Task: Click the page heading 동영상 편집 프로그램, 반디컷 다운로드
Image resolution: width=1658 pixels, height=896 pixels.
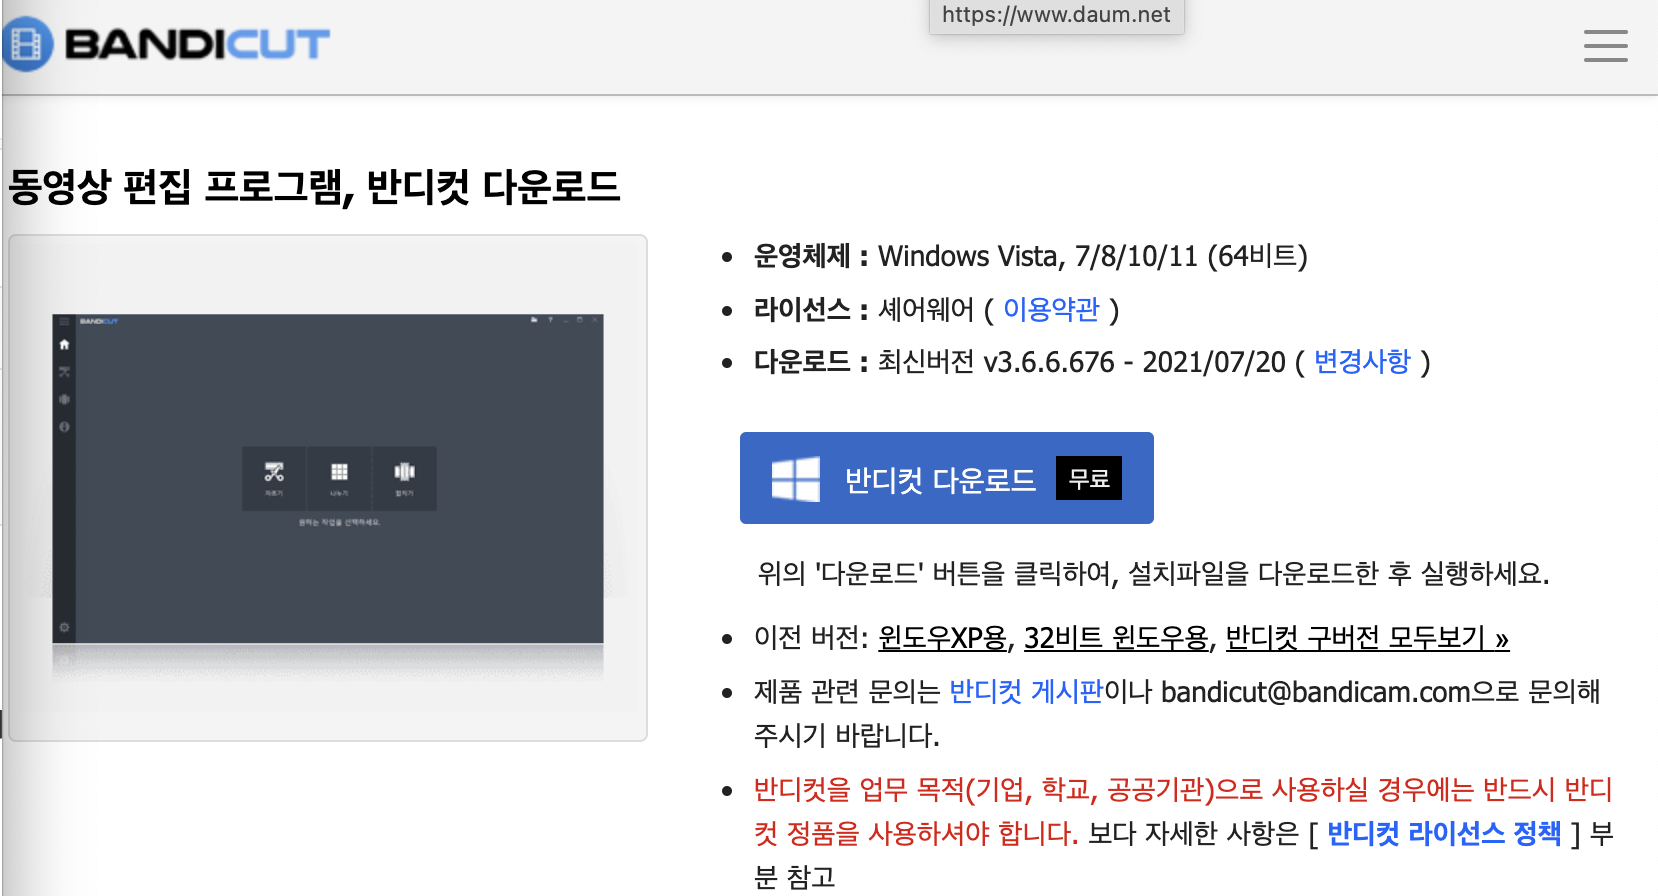Action: coord(315,186)
